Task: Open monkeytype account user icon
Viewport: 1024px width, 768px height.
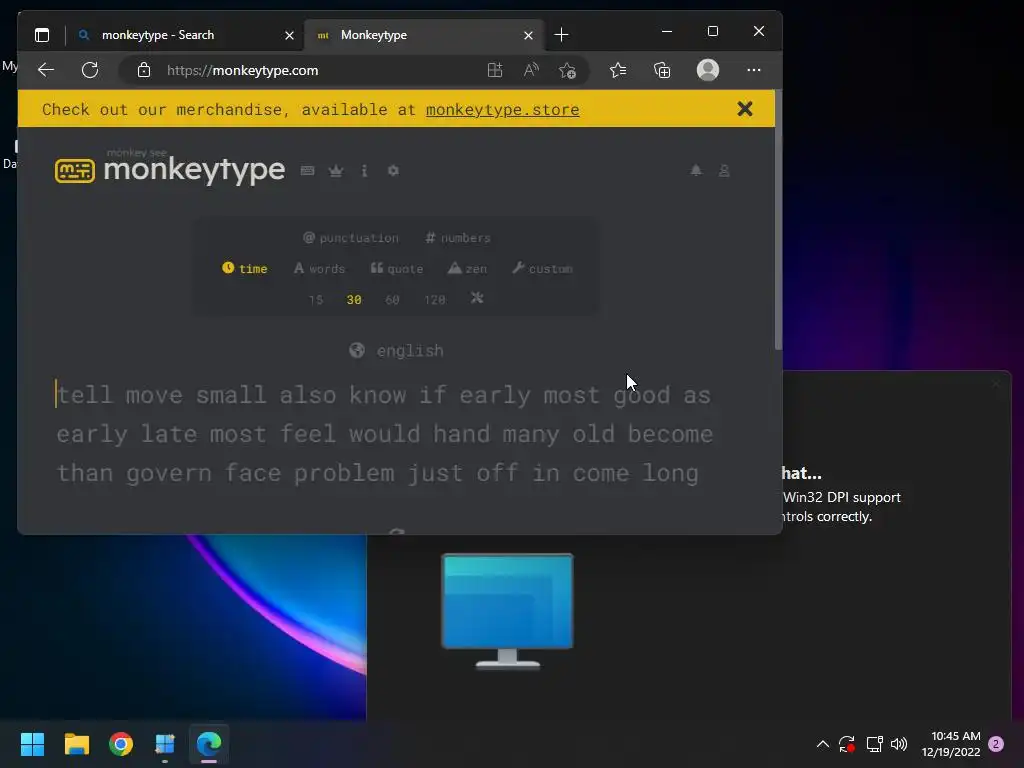Action: tap(724, 170)
